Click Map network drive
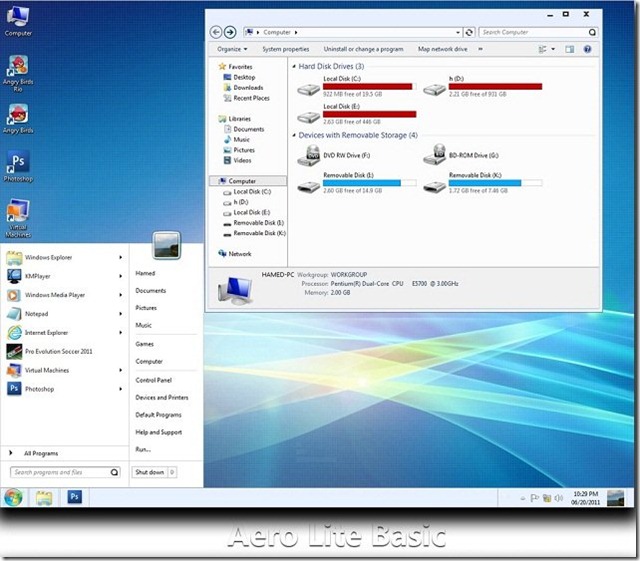640x561 pixels. coord(442,49)
